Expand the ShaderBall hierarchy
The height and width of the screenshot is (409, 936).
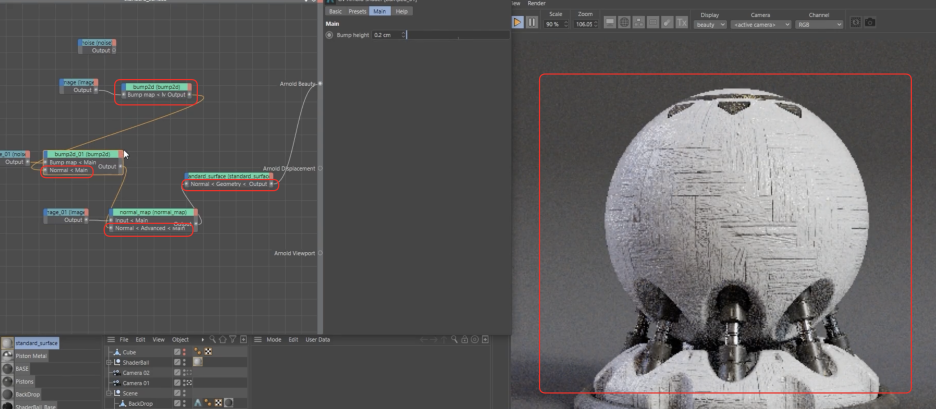click(x=109, y=362)
